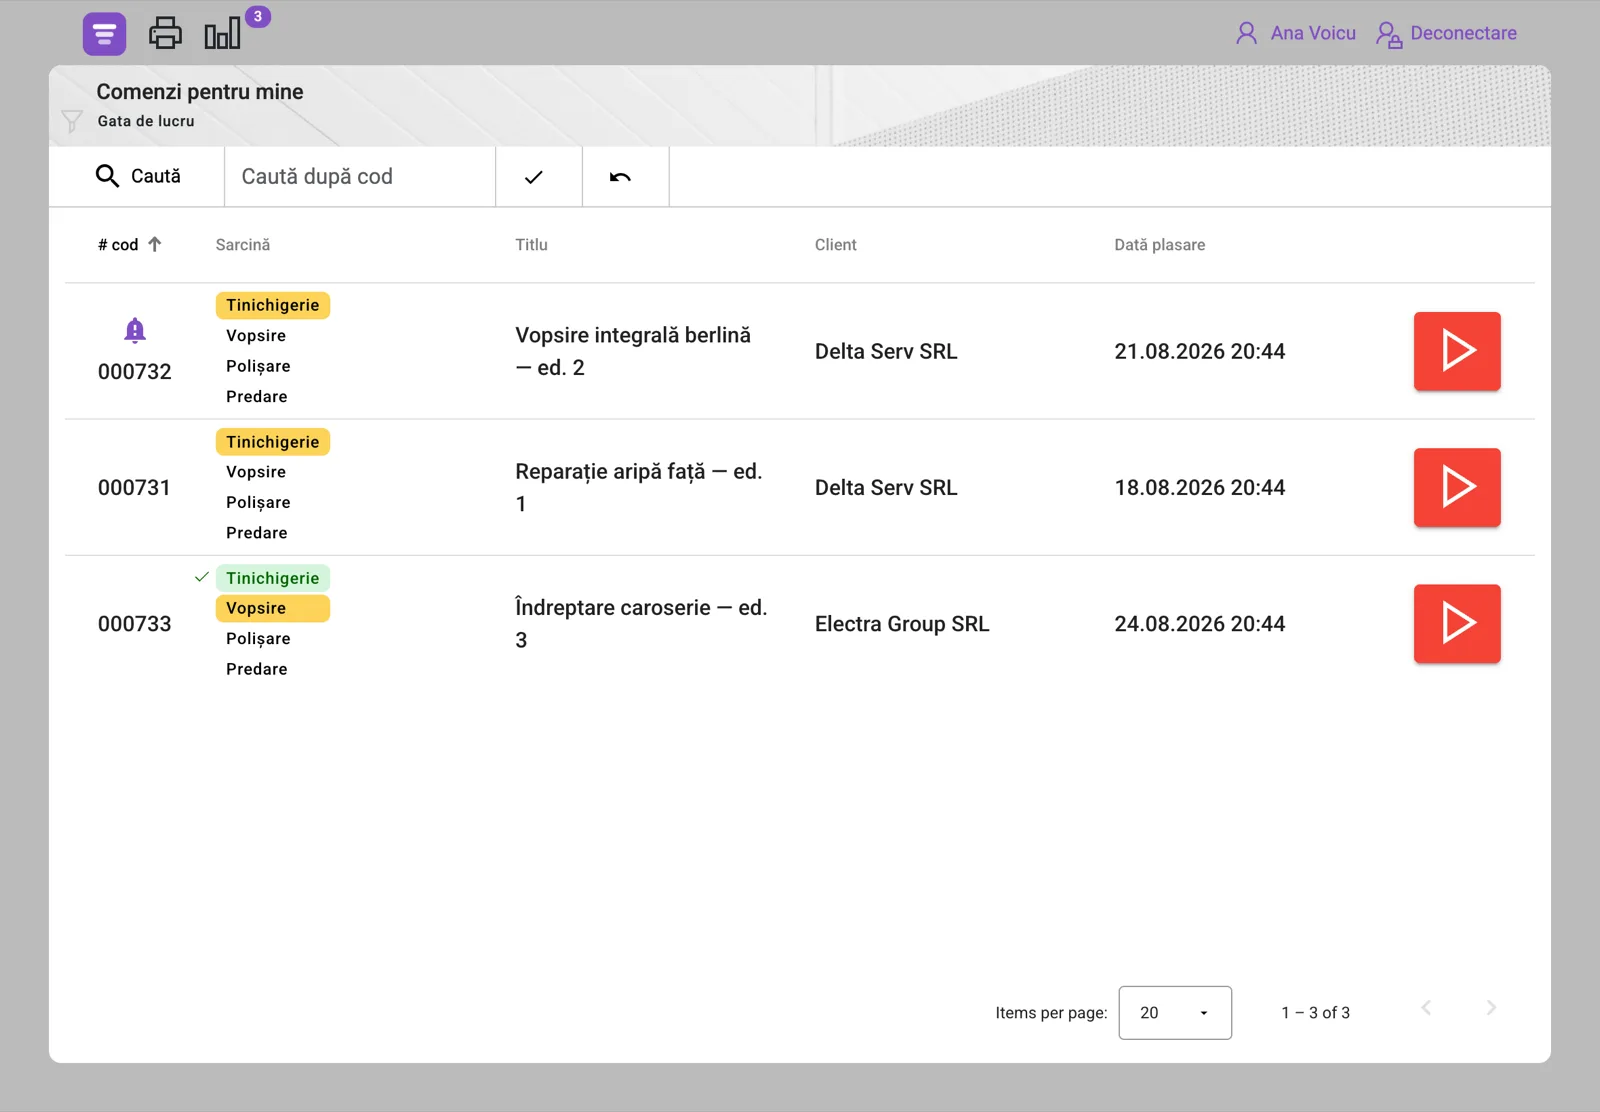Screen dimensions: 1600x1112
Task: Click the highlighted Vopsire chip on order 000733
Action: 273,608
